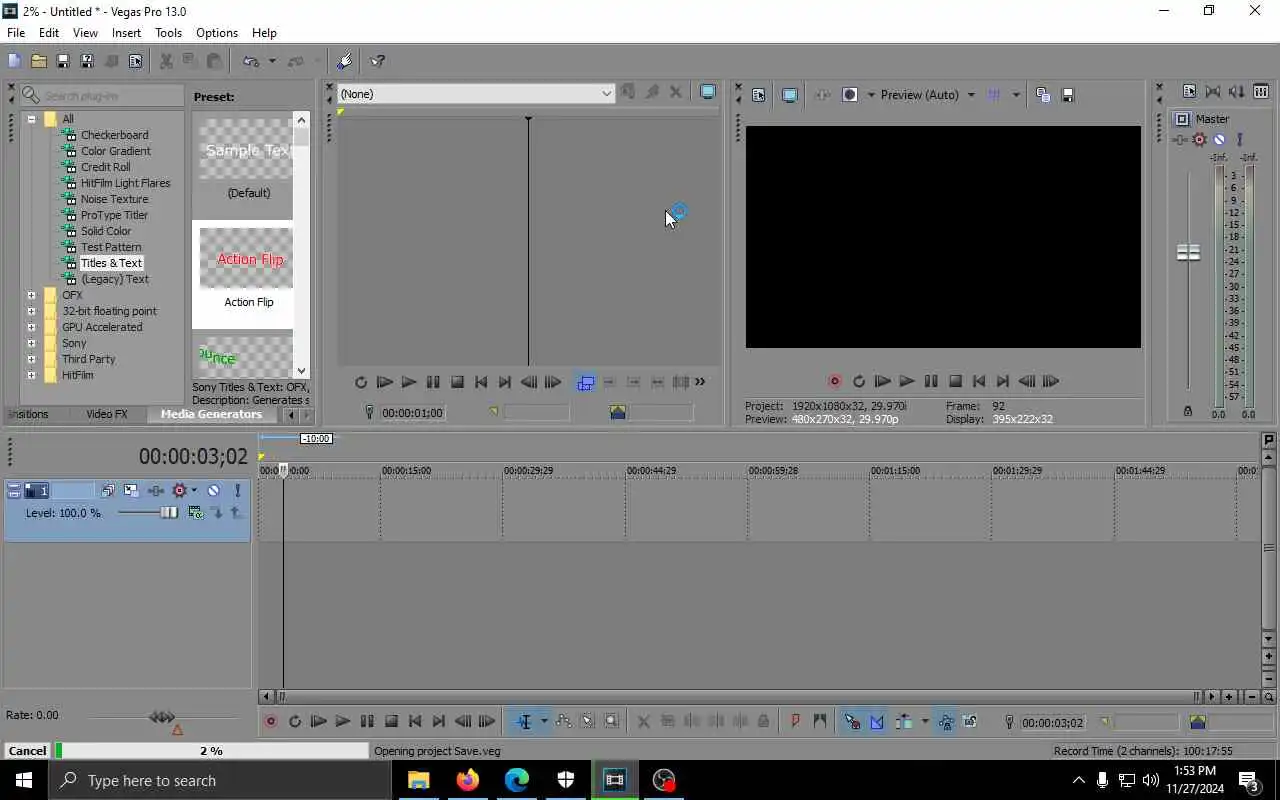Toggle Solo on video track 1

click(237, 490)
